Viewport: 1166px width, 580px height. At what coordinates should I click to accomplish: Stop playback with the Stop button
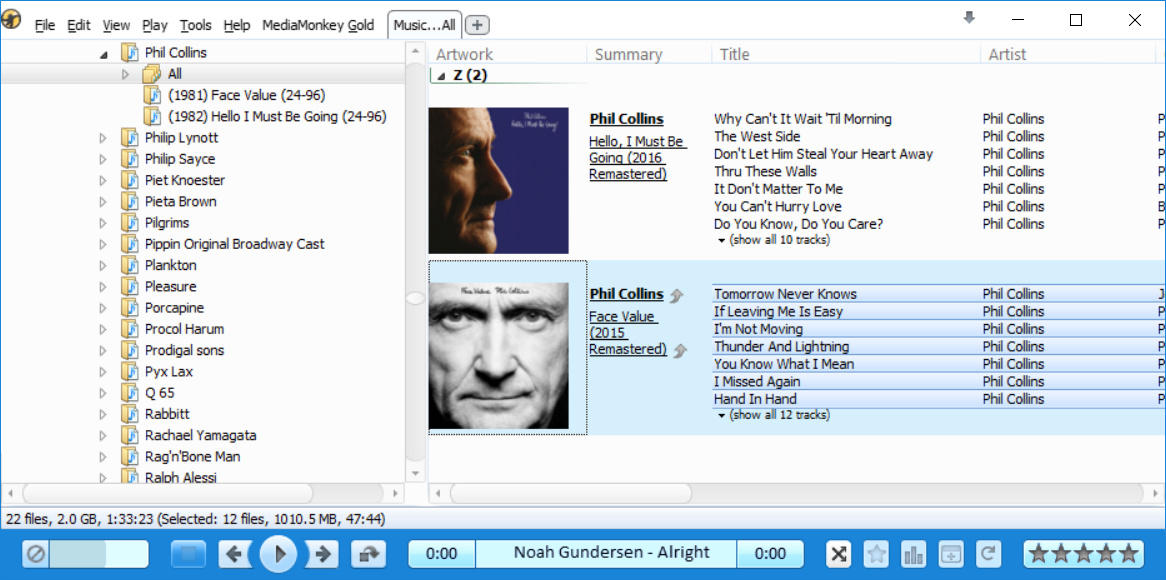click(x=188, y=554)
